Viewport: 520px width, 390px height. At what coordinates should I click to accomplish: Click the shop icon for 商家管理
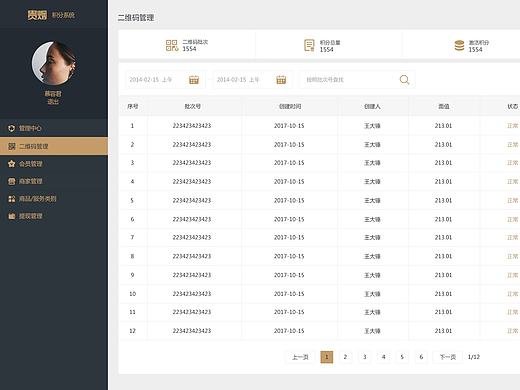[x=12, y=181]
